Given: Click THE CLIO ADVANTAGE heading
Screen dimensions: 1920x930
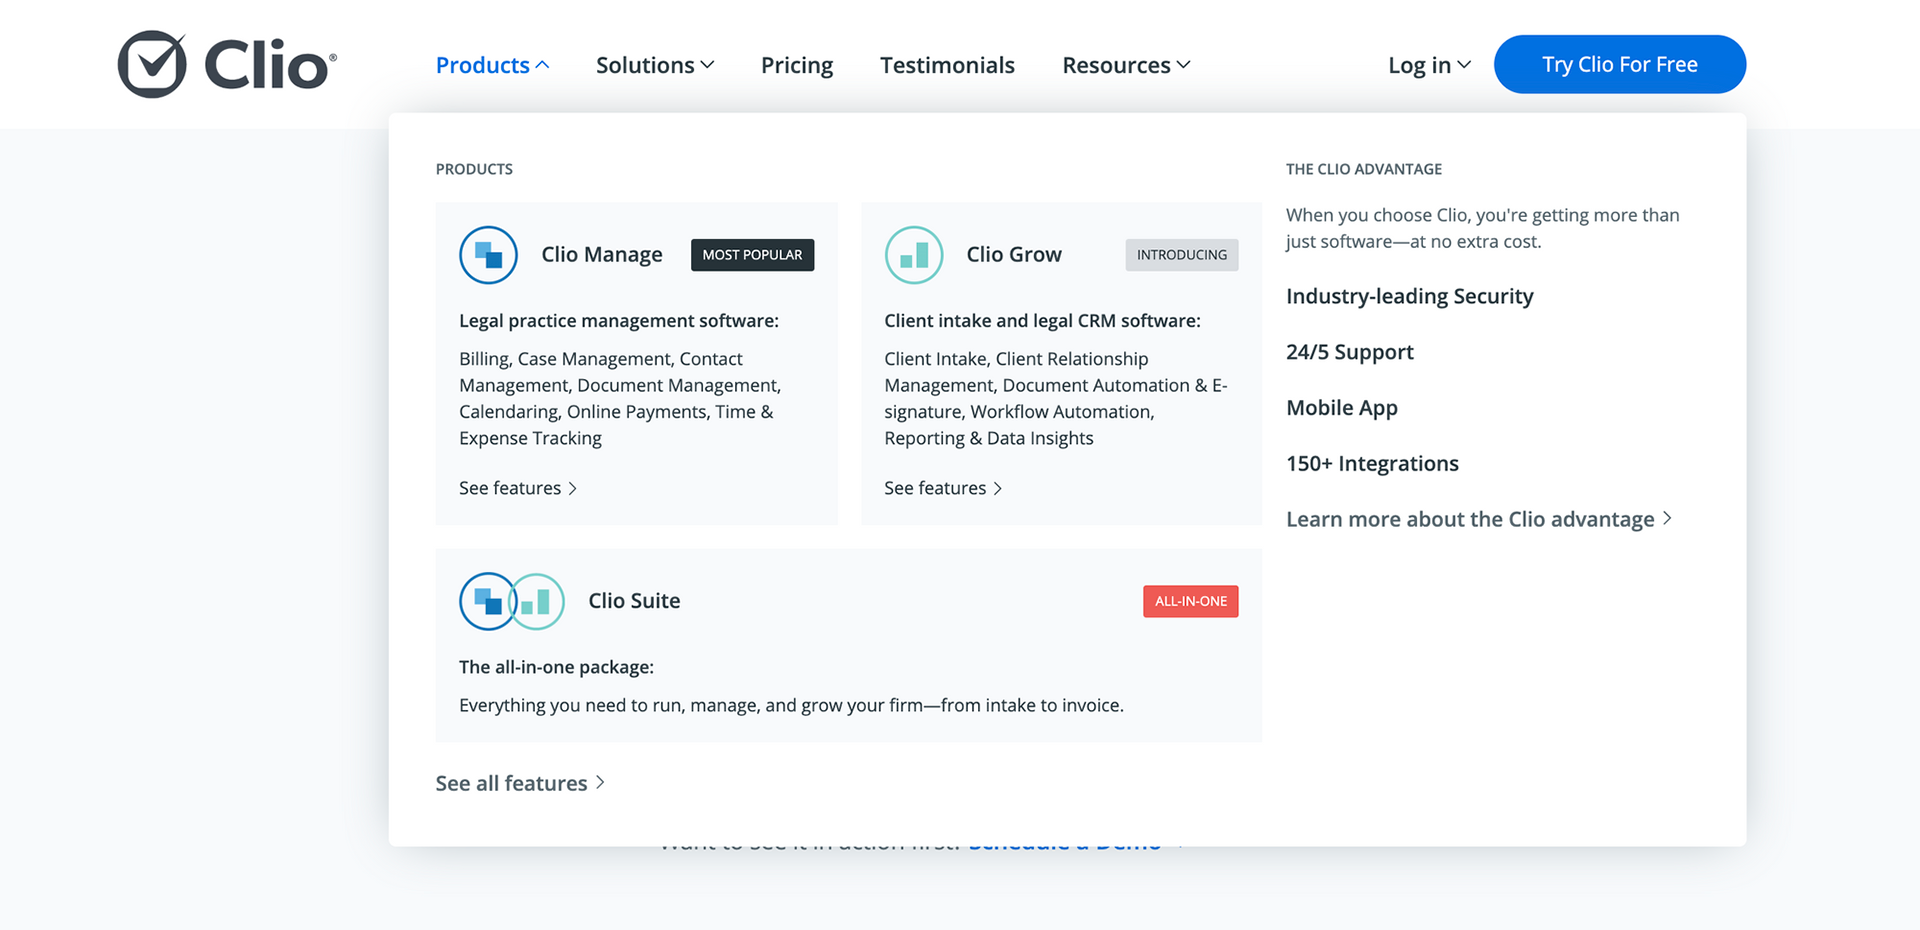Looking at the screenshot, I should coord(1364,169).
